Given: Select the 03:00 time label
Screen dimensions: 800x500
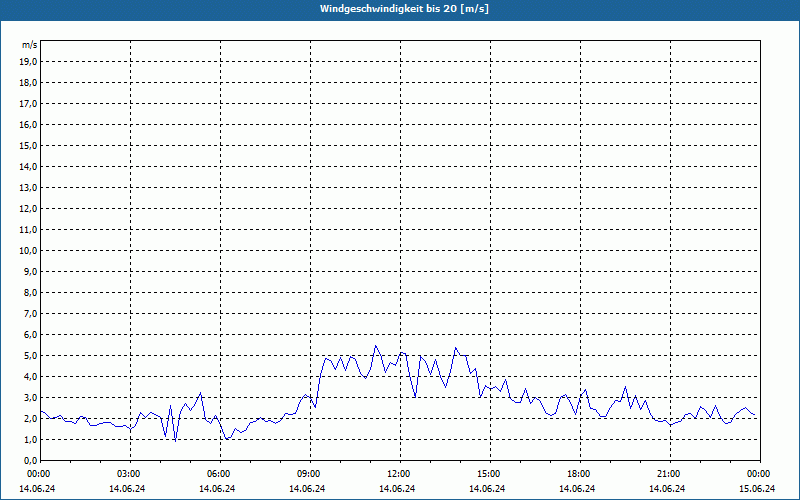Looking at the screenshot, I should (x=131, y=474).
